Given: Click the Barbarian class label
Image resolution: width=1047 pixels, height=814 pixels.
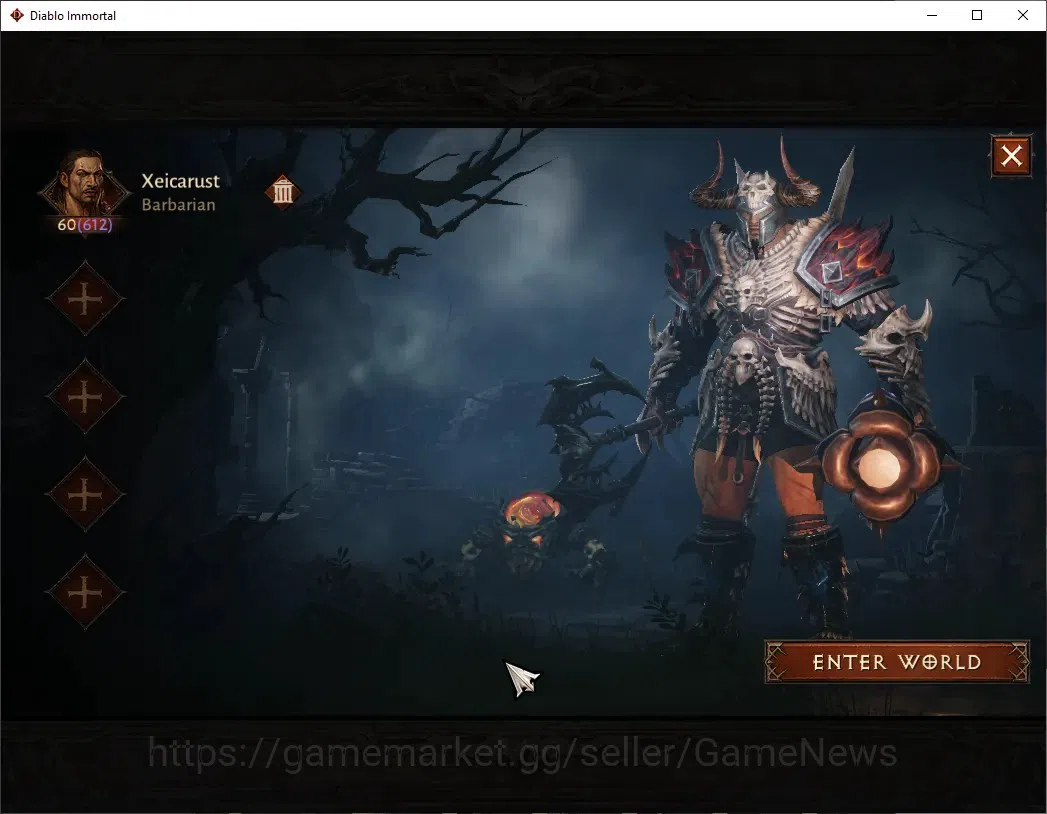Looking at the screenshot, I should tap(178, 204).
